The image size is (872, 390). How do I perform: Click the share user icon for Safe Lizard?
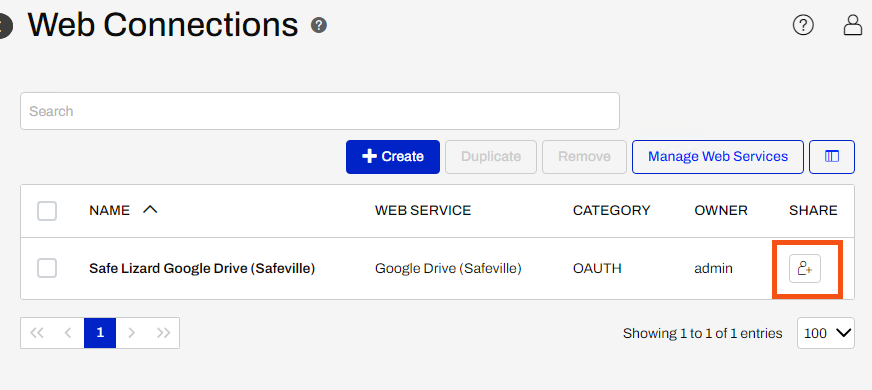pyautogui.click(x=805, y=269)
